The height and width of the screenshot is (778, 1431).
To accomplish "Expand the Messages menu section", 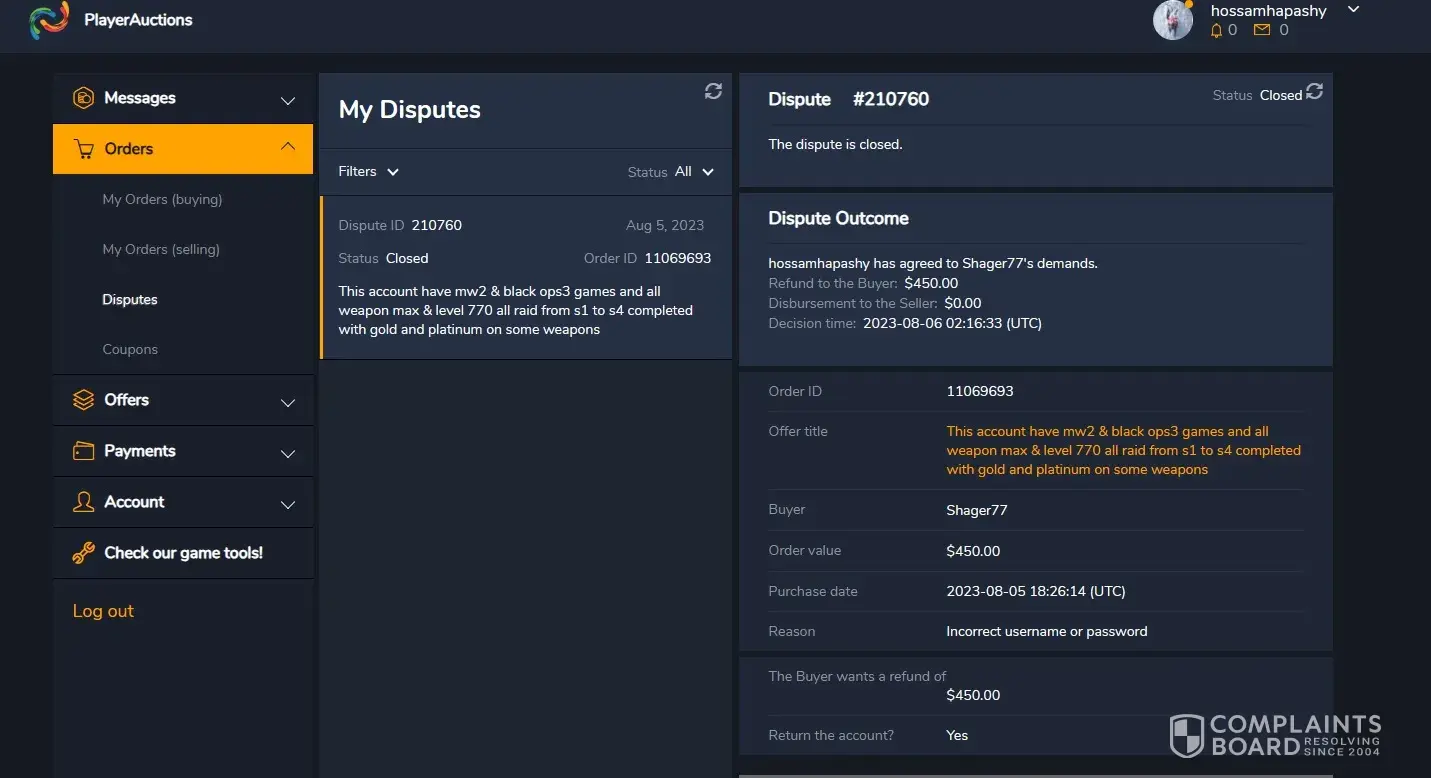I will point(288,99).
